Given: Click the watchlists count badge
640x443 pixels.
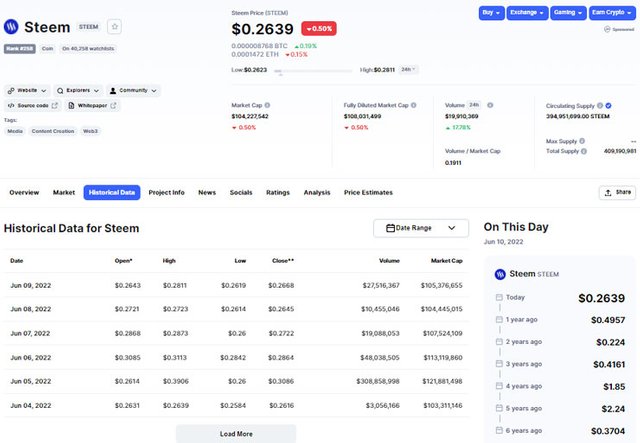Looking at the screenshot, I should click(x=88, y=49).
